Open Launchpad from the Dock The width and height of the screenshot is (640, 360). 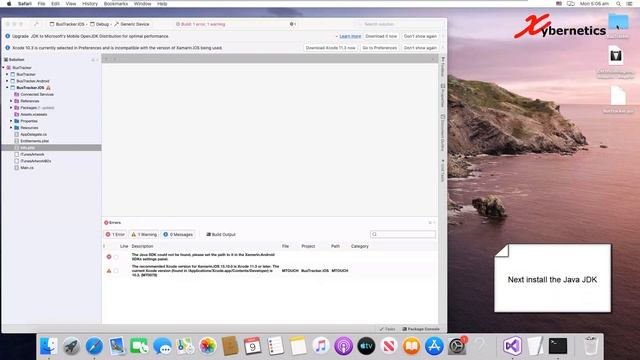coord(71,346)
